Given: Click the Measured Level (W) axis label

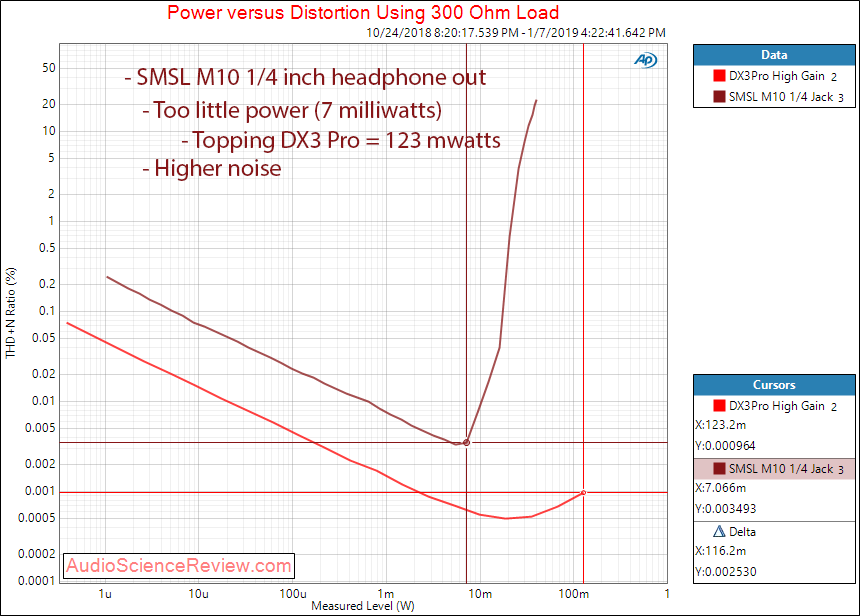Looking at the screenshot, I should (363, 606).
